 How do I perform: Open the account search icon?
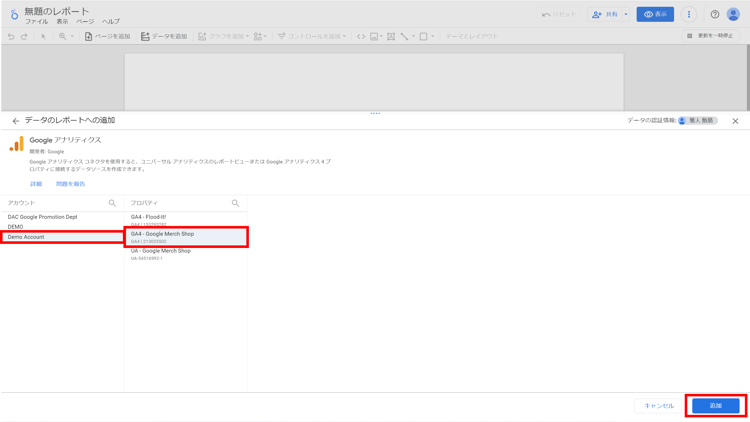click(112, 203)
